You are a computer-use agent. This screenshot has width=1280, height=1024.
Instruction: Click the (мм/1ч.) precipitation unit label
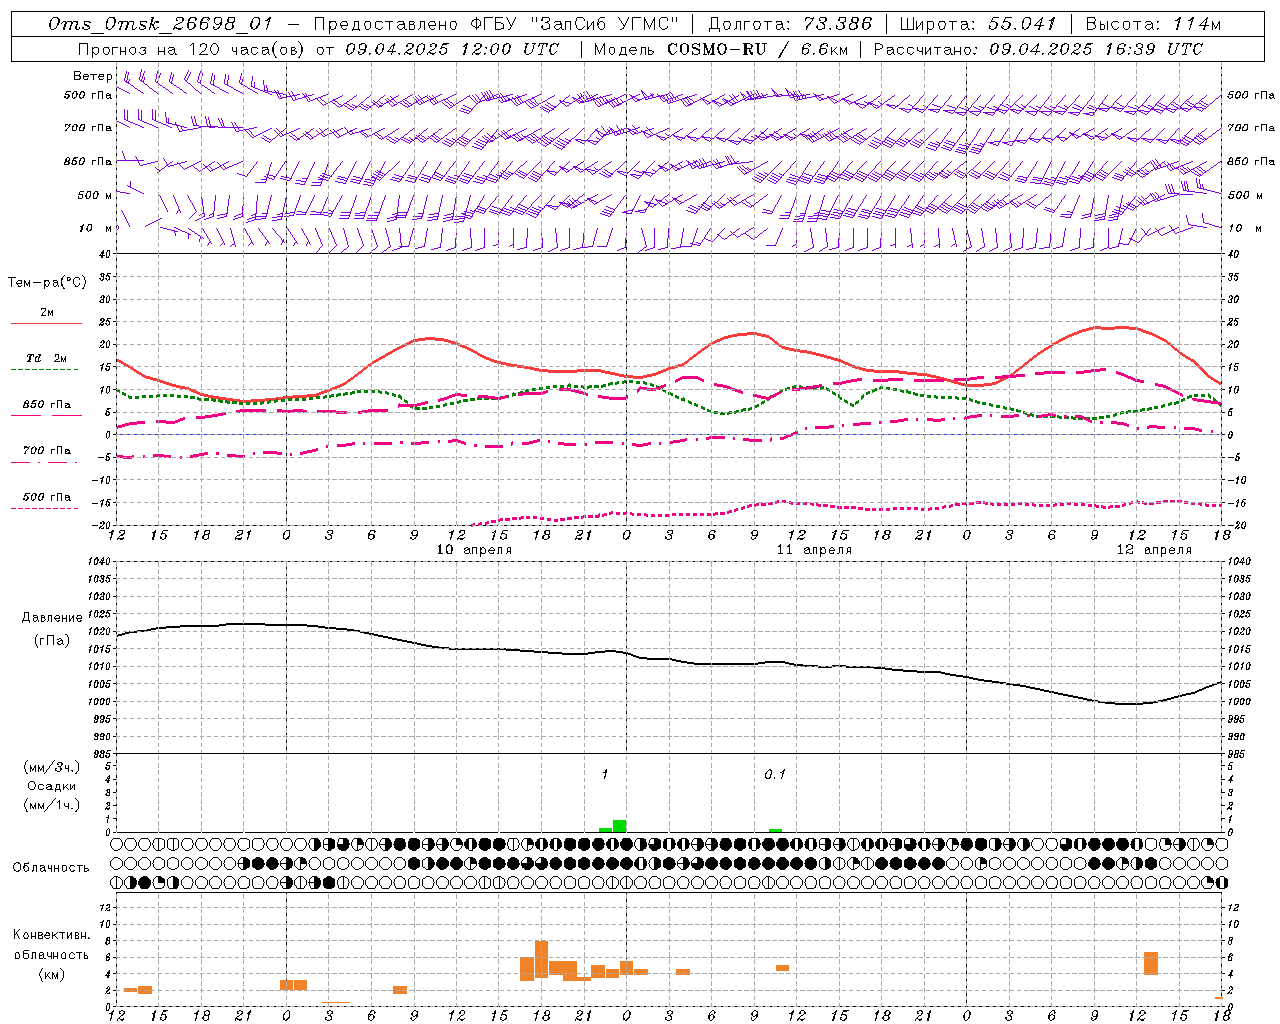(x=52, y=804)
